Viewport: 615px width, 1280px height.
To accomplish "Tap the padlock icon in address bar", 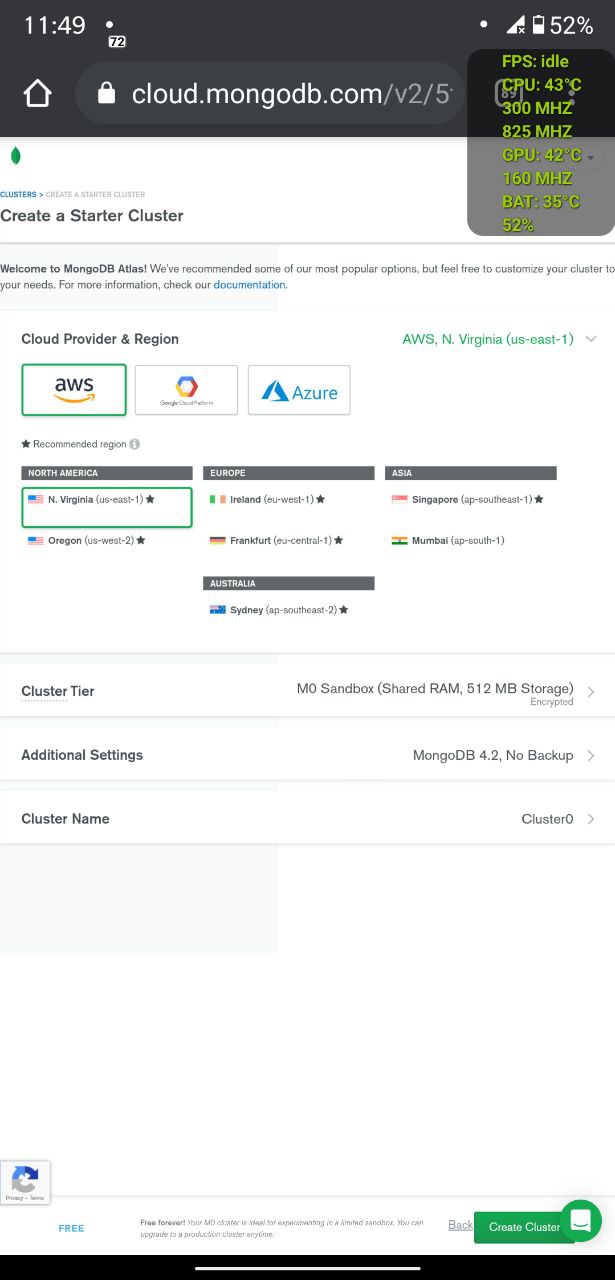I will [x=106, y=93].
